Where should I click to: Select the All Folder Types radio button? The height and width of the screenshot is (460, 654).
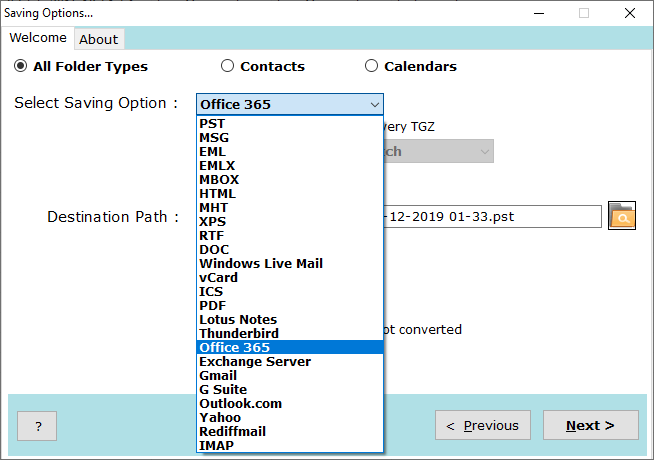click(20, 66)
